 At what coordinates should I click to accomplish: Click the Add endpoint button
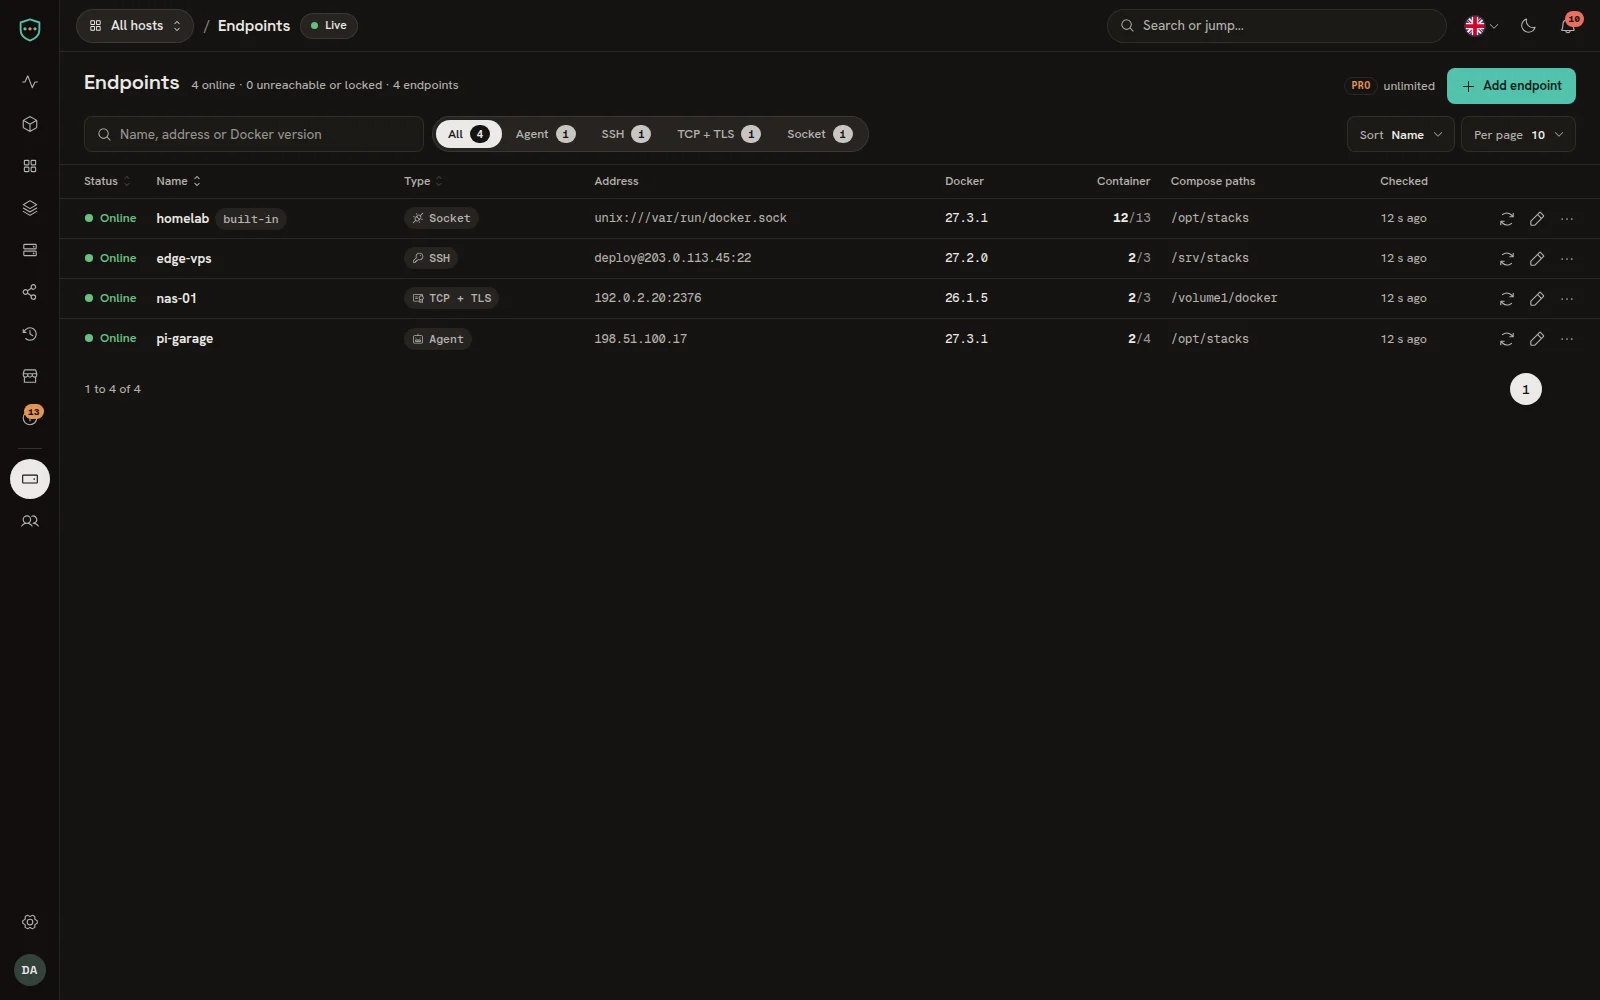1511,86
